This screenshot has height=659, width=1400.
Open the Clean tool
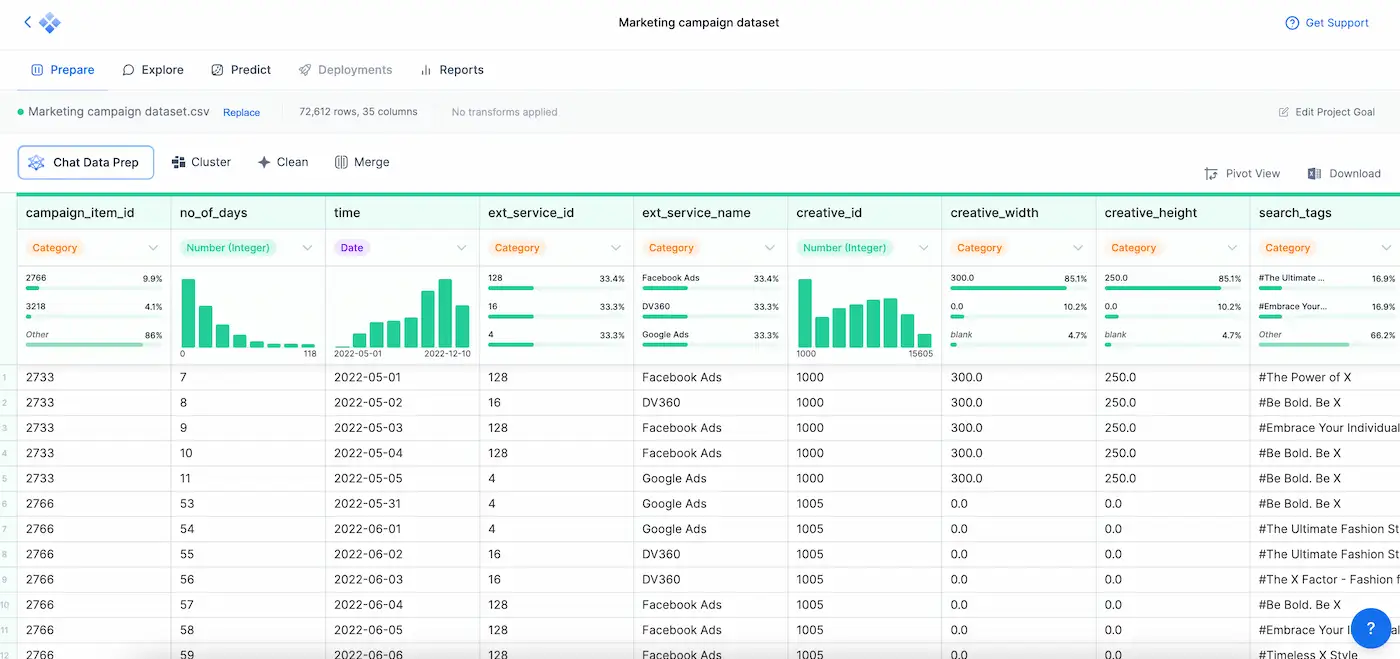tap(283, 162)
